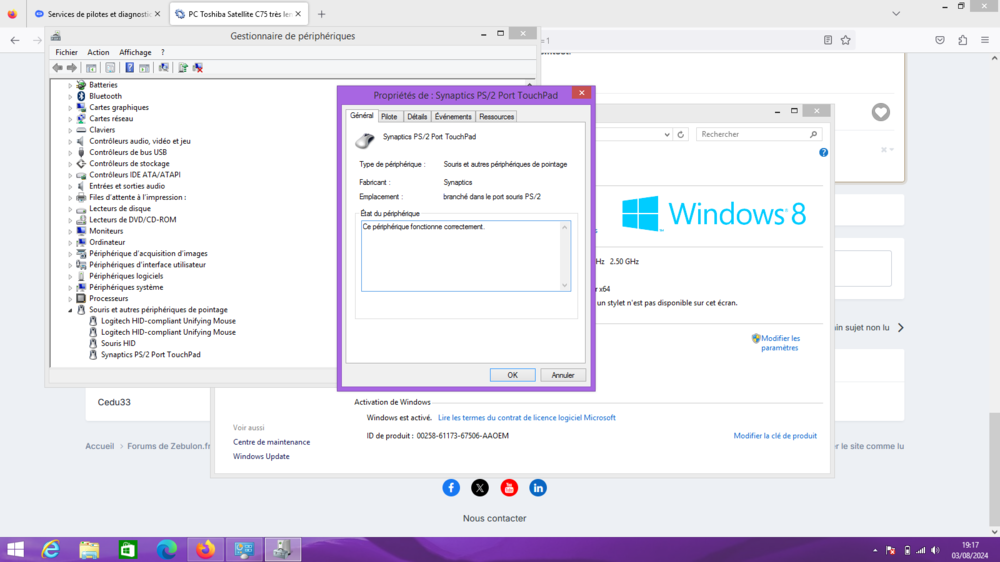This screenshot has width=1000, height=562.
Task: Click the Facebook icon in the page footer
Action: (x=451, y=487)
